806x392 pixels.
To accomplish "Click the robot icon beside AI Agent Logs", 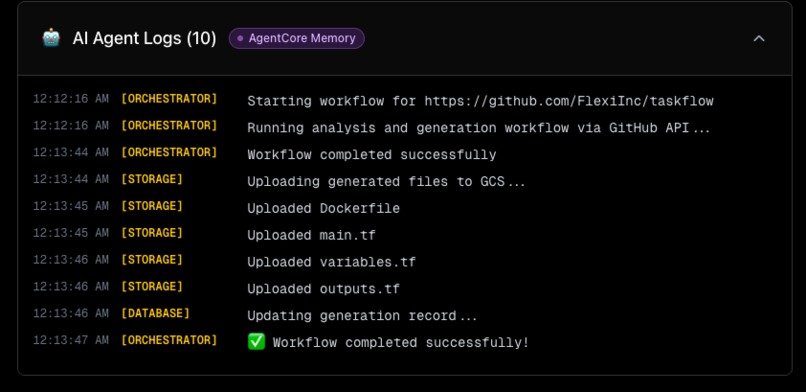I will (x=51, y=38).
